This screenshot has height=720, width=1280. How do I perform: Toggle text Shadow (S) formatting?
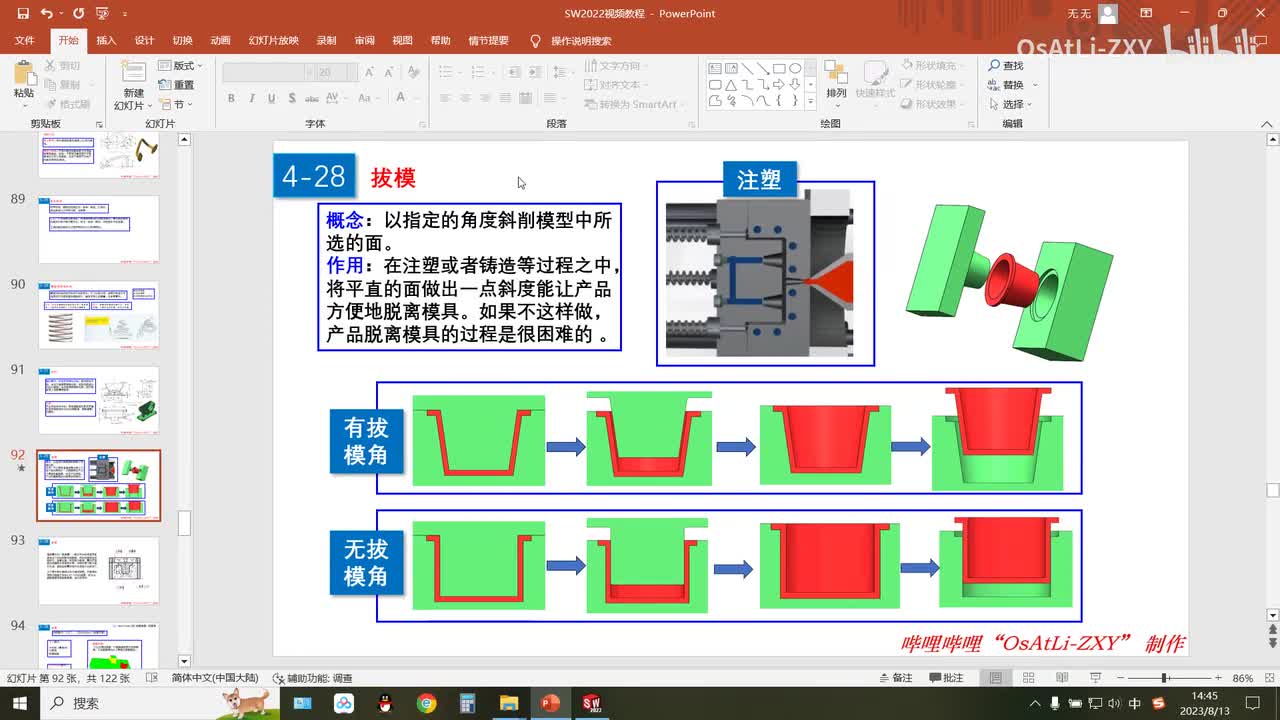coord(292,98)
